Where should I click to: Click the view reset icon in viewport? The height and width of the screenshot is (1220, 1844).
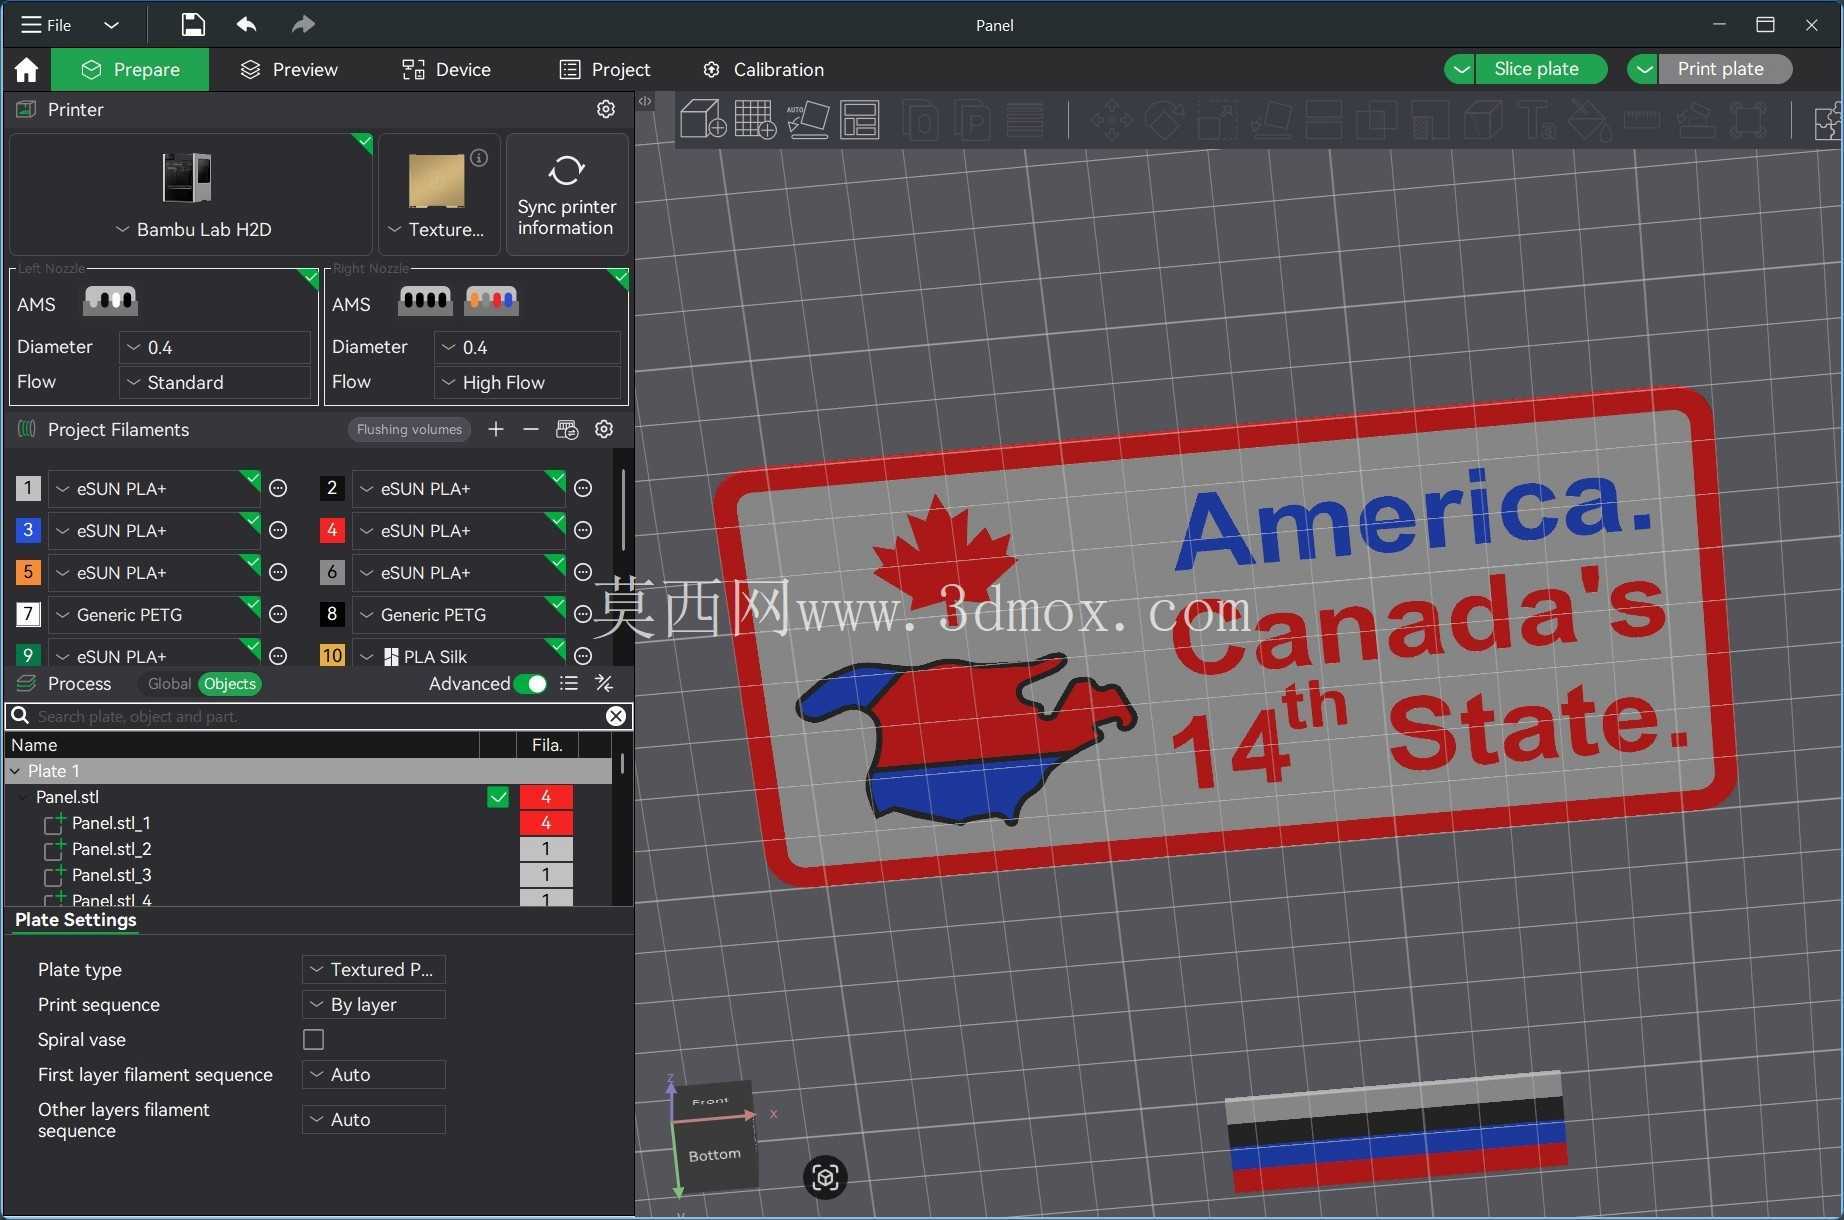[825, 1177]
